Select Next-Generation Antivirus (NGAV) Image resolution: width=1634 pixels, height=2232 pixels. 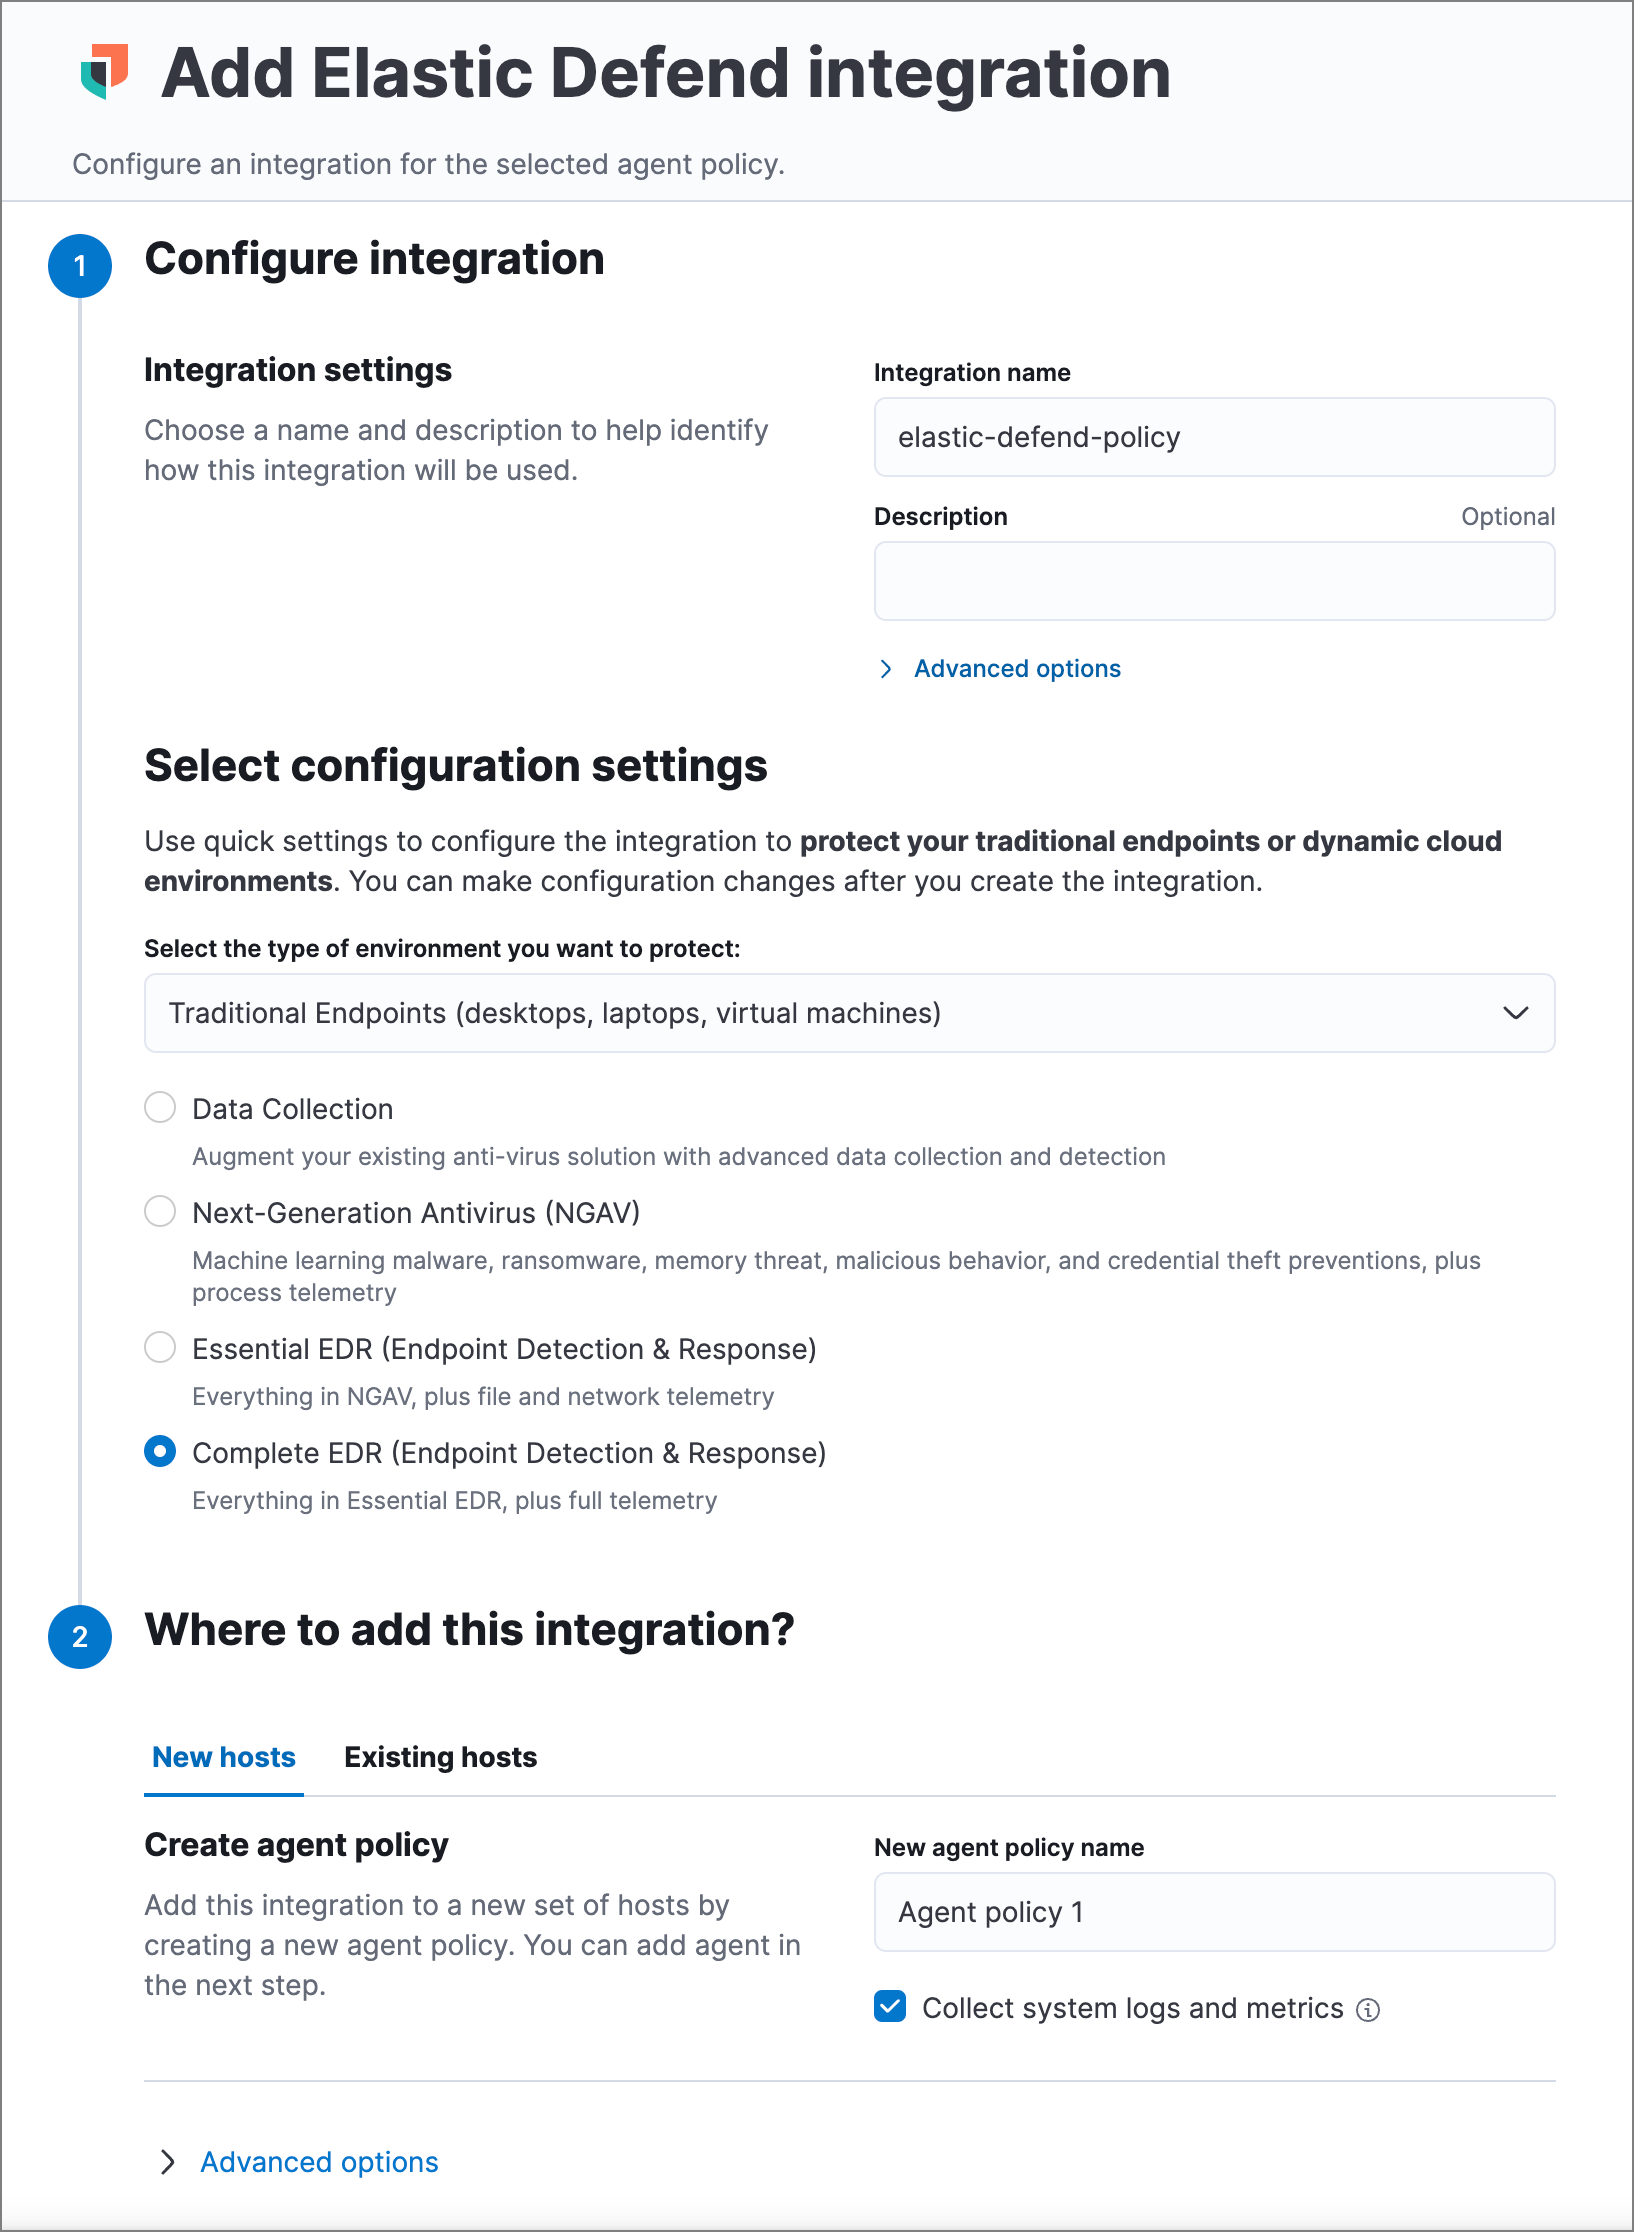160,1211
